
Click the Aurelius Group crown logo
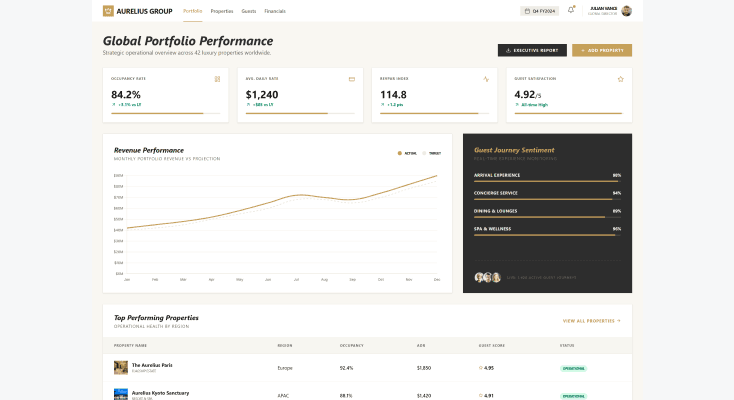tap(108, 11)
